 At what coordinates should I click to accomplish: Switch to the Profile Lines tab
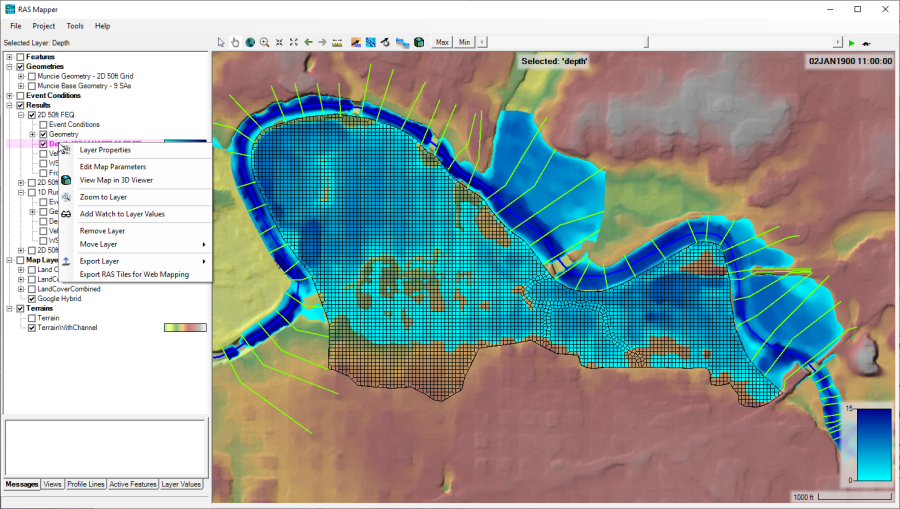pos(86,484)
